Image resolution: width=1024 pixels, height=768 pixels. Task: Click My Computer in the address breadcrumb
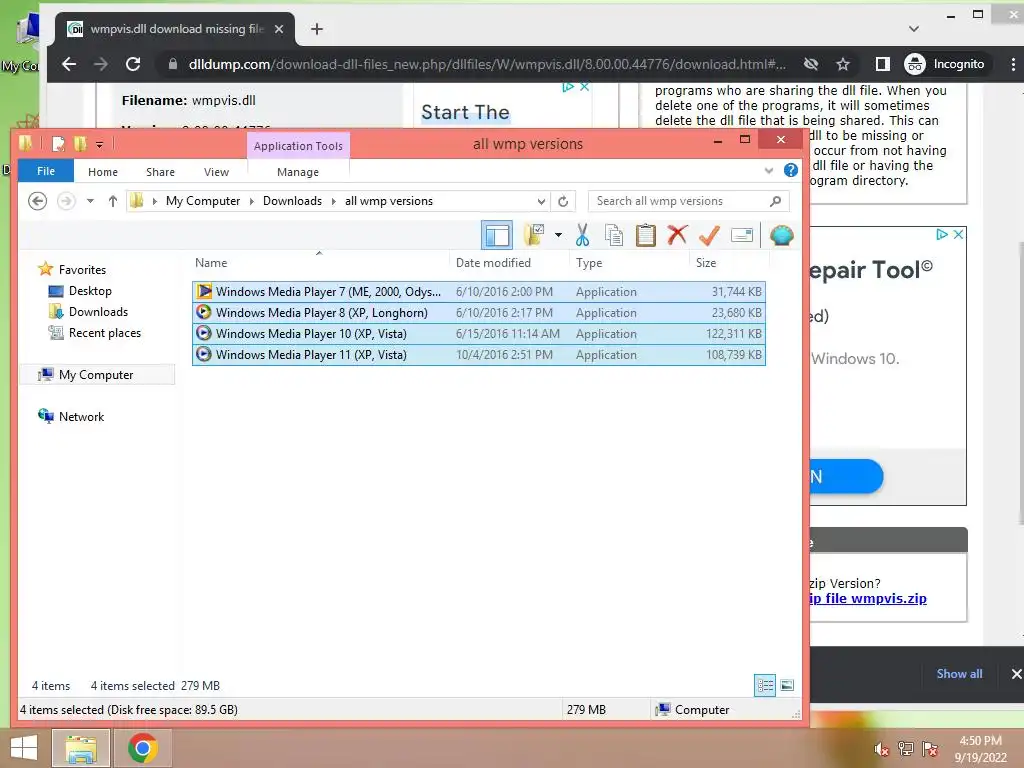(x=202, y=201)
